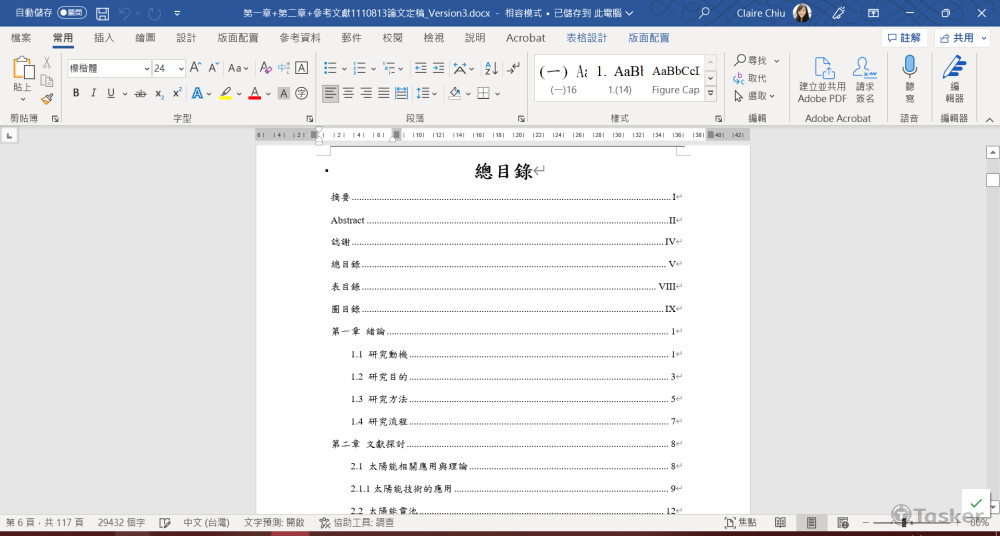Click the search magnifier in title bar
Image resolution: width=1000 pixels, height=536 pixels.
tap(704, 13)
